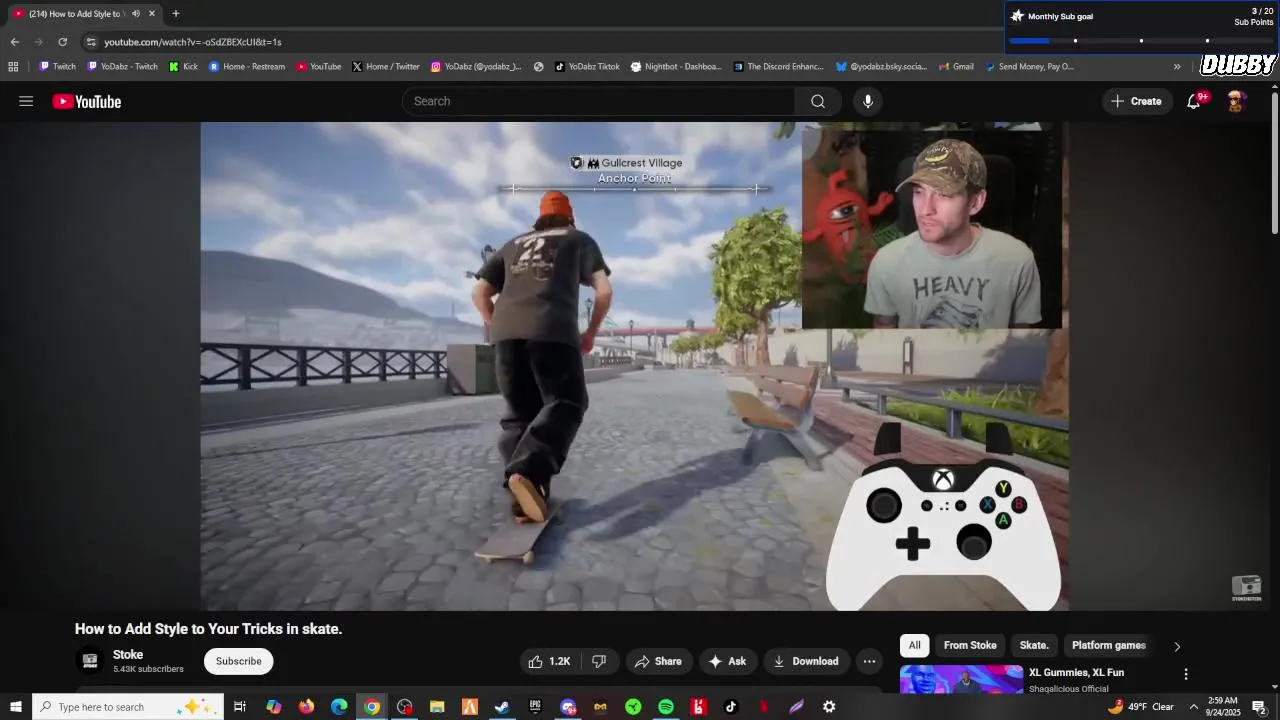Select the Skate. filter chip
Image resolution: width=1280 pixels, height=720 pixels.
tap(1034, 646)
